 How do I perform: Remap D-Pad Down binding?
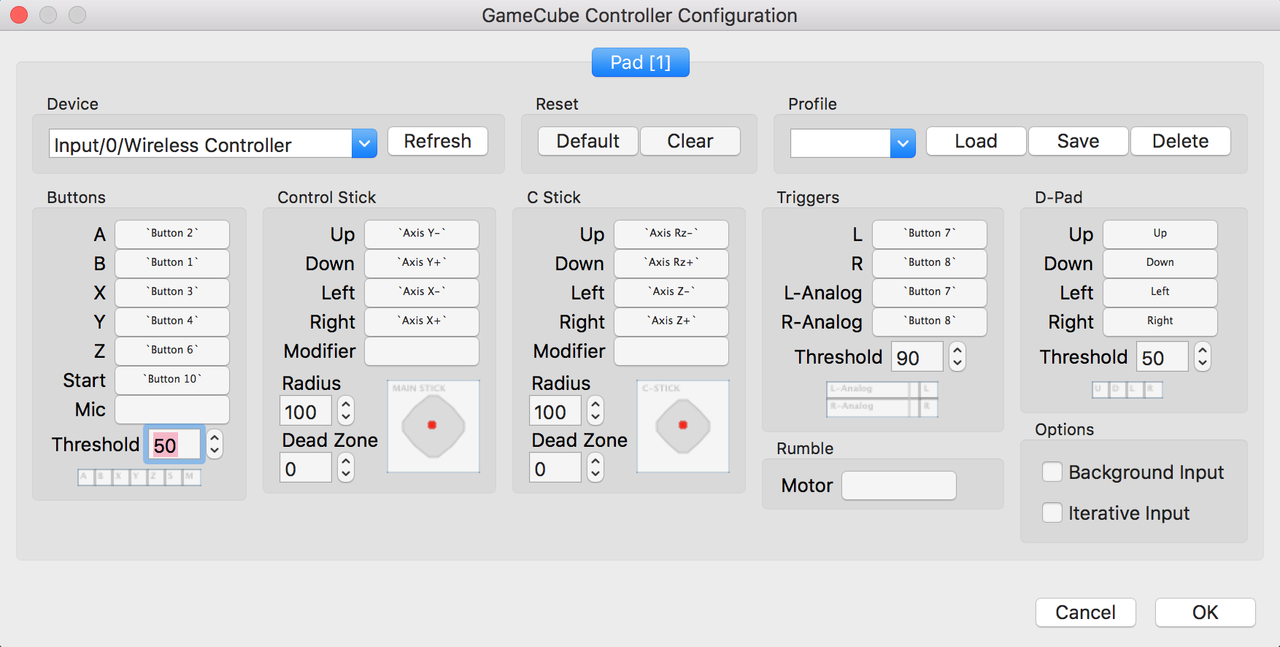click(1160, 263)
